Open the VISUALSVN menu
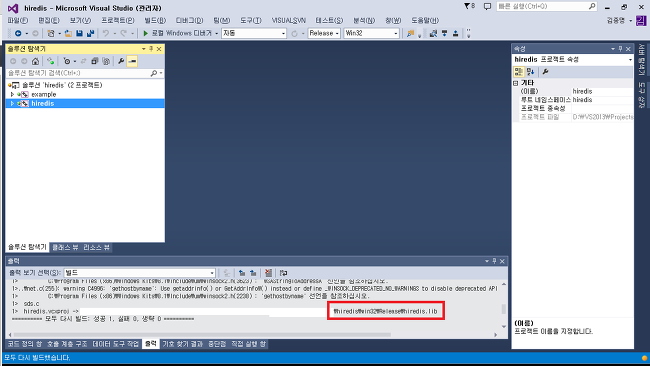Viewport: 650px width, 366px height. (289, 20)
